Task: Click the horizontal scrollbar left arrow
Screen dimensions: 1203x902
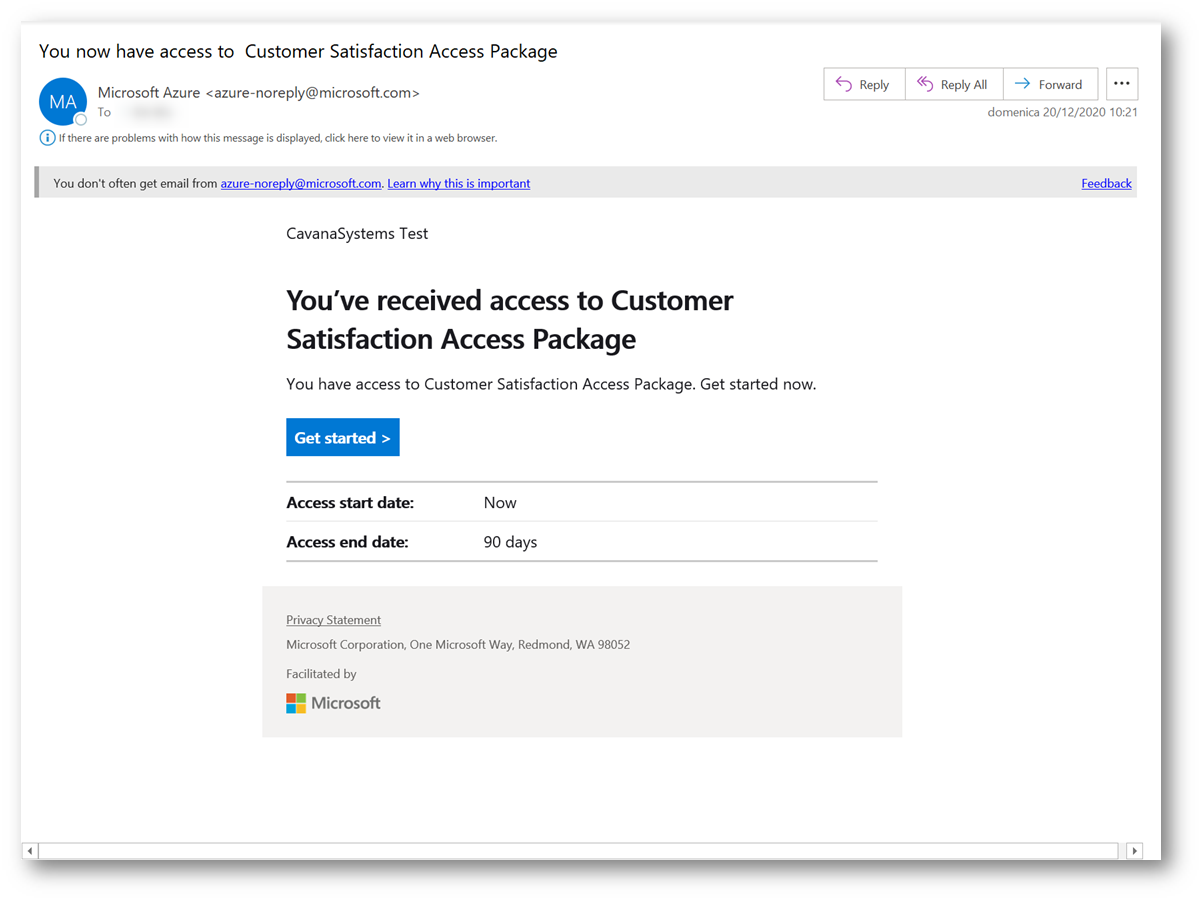Action: click(30, 851)
